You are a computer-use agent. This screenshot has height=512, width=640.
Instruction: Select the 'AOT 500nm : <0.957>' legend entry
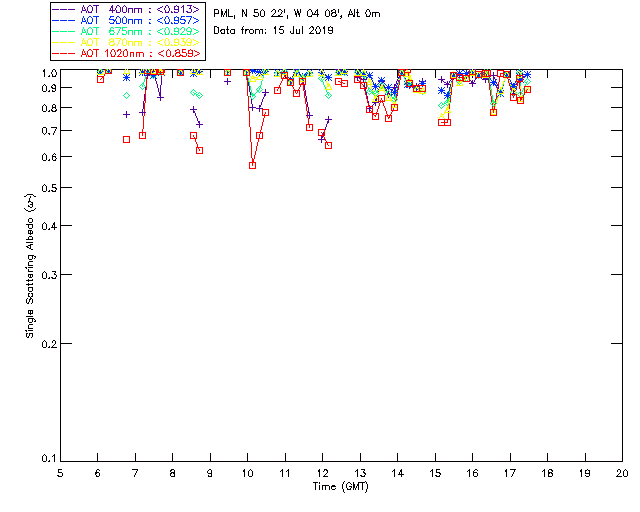click(126, 20)
